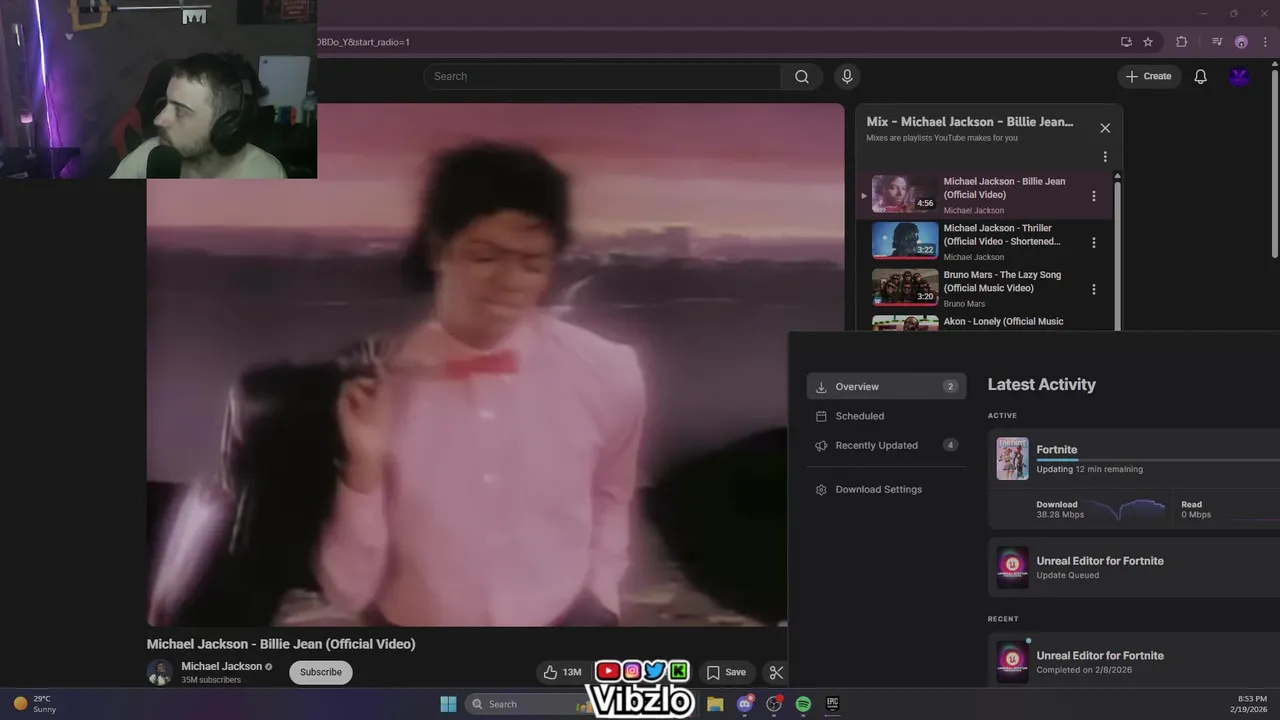The height and width of the screenshot is (720, 1280).
Task: Click the Create button
Action: 1148,76
